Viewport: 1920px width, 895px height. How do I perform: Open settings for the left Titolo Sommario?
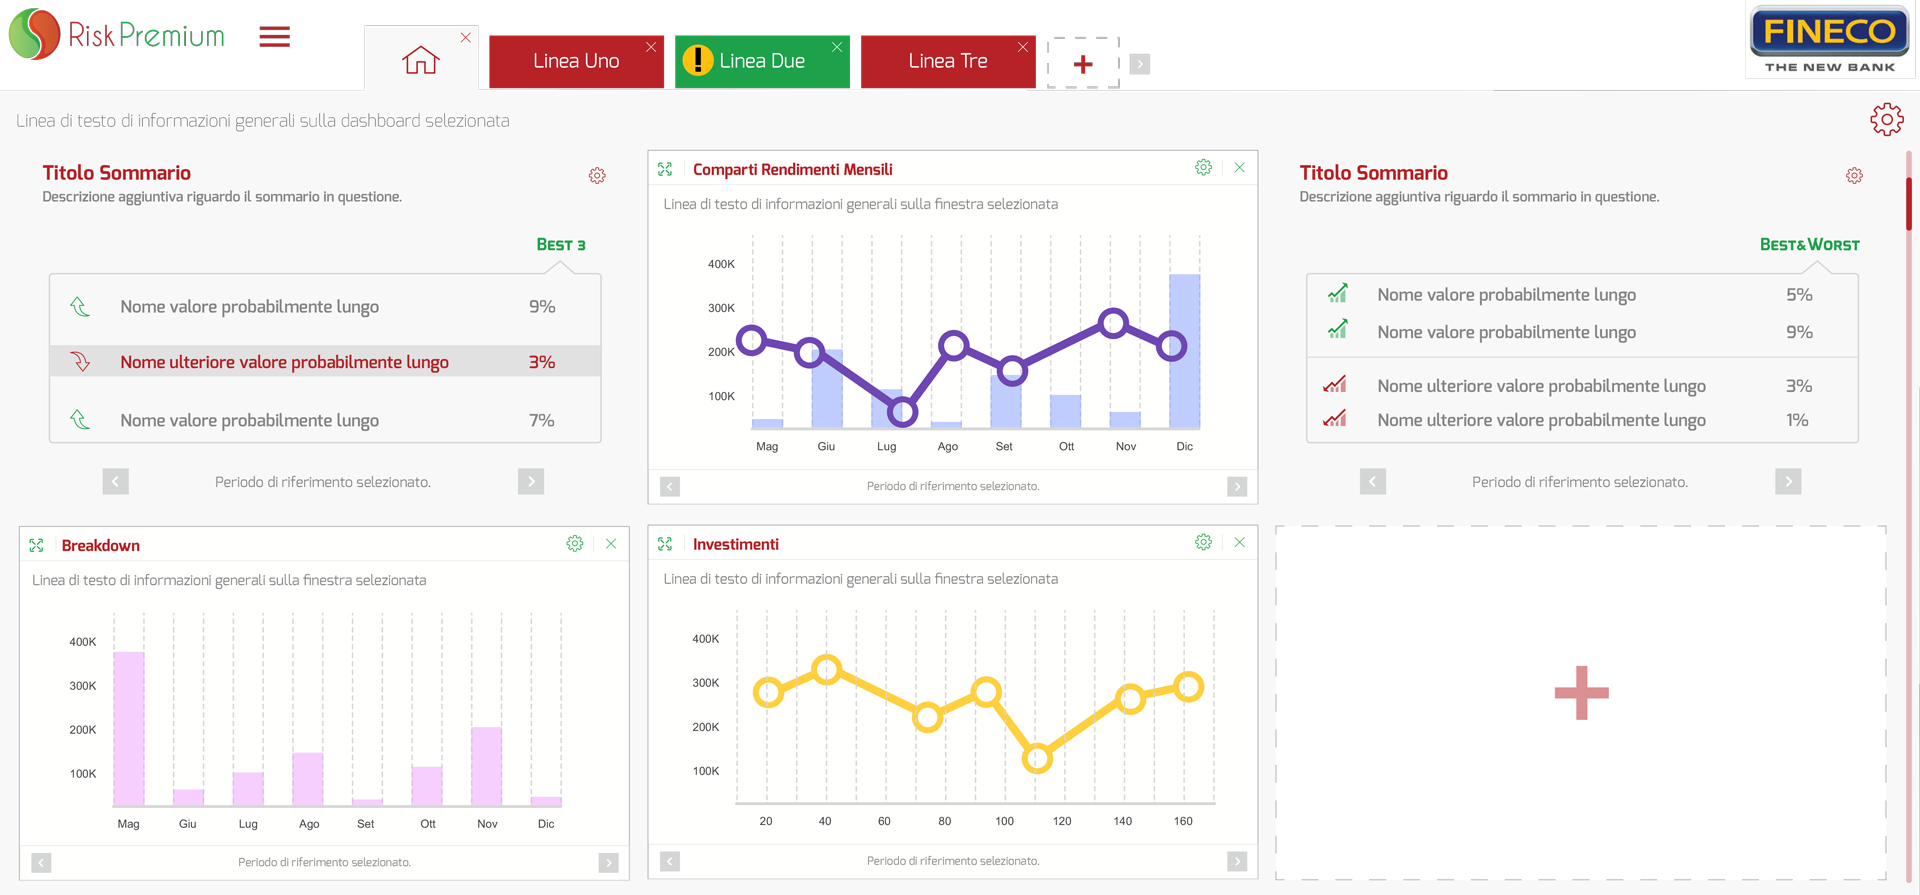[597, 176]
